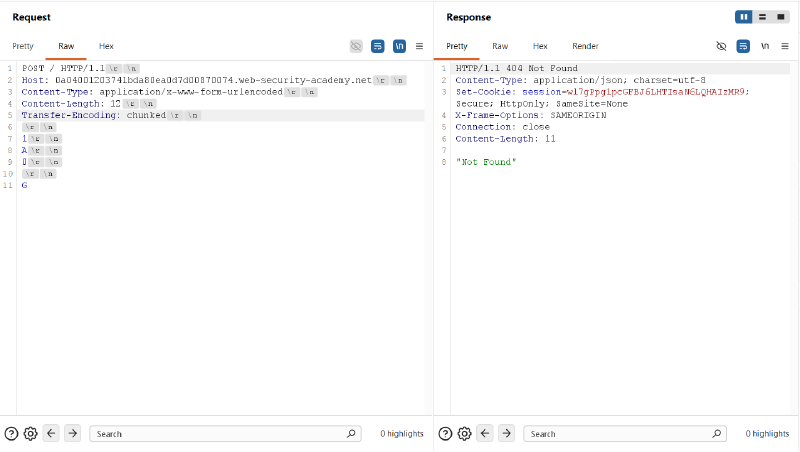Screen dimensions: 800x452
Task: Click the Content-Length: 12 request line
Action: [x=88, y=104]
